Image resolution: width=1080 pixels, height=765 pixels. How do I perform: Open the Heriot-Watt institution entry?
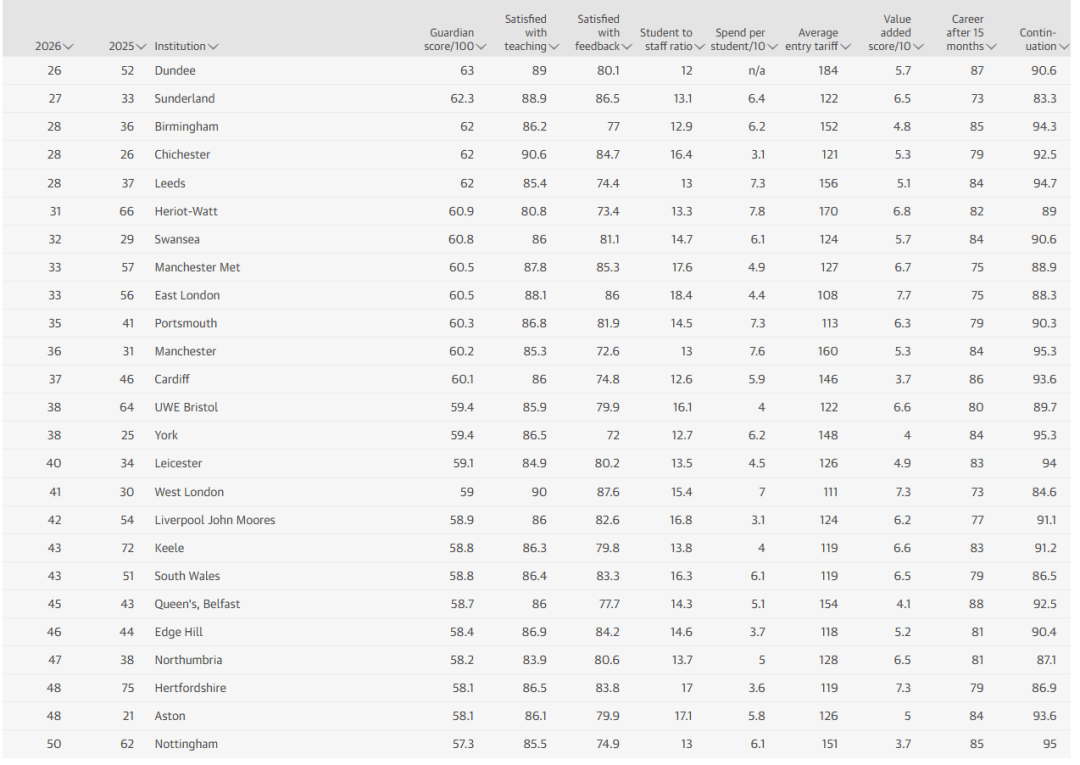pyautogui.click(x=186, y=212)
